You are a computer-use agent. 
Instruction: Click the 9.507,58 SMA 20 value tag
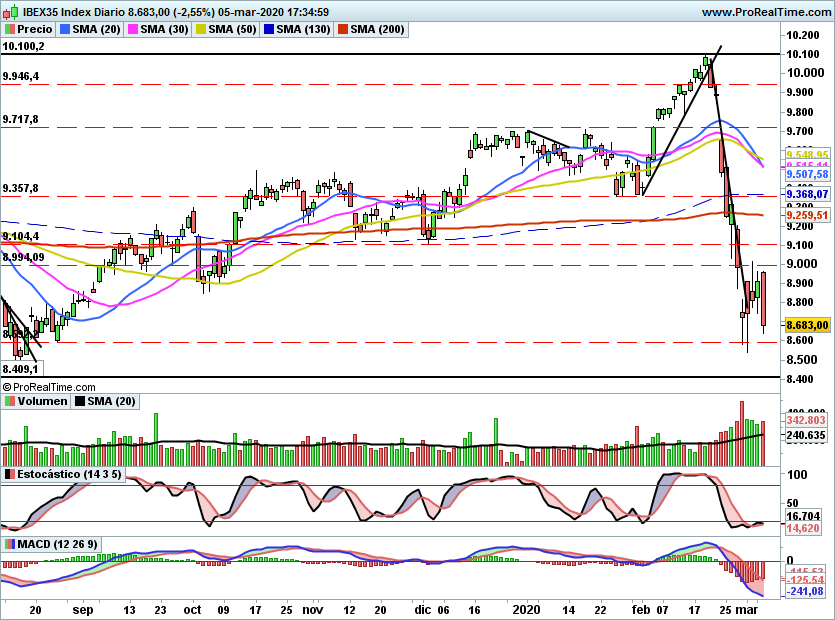[808, 174]
